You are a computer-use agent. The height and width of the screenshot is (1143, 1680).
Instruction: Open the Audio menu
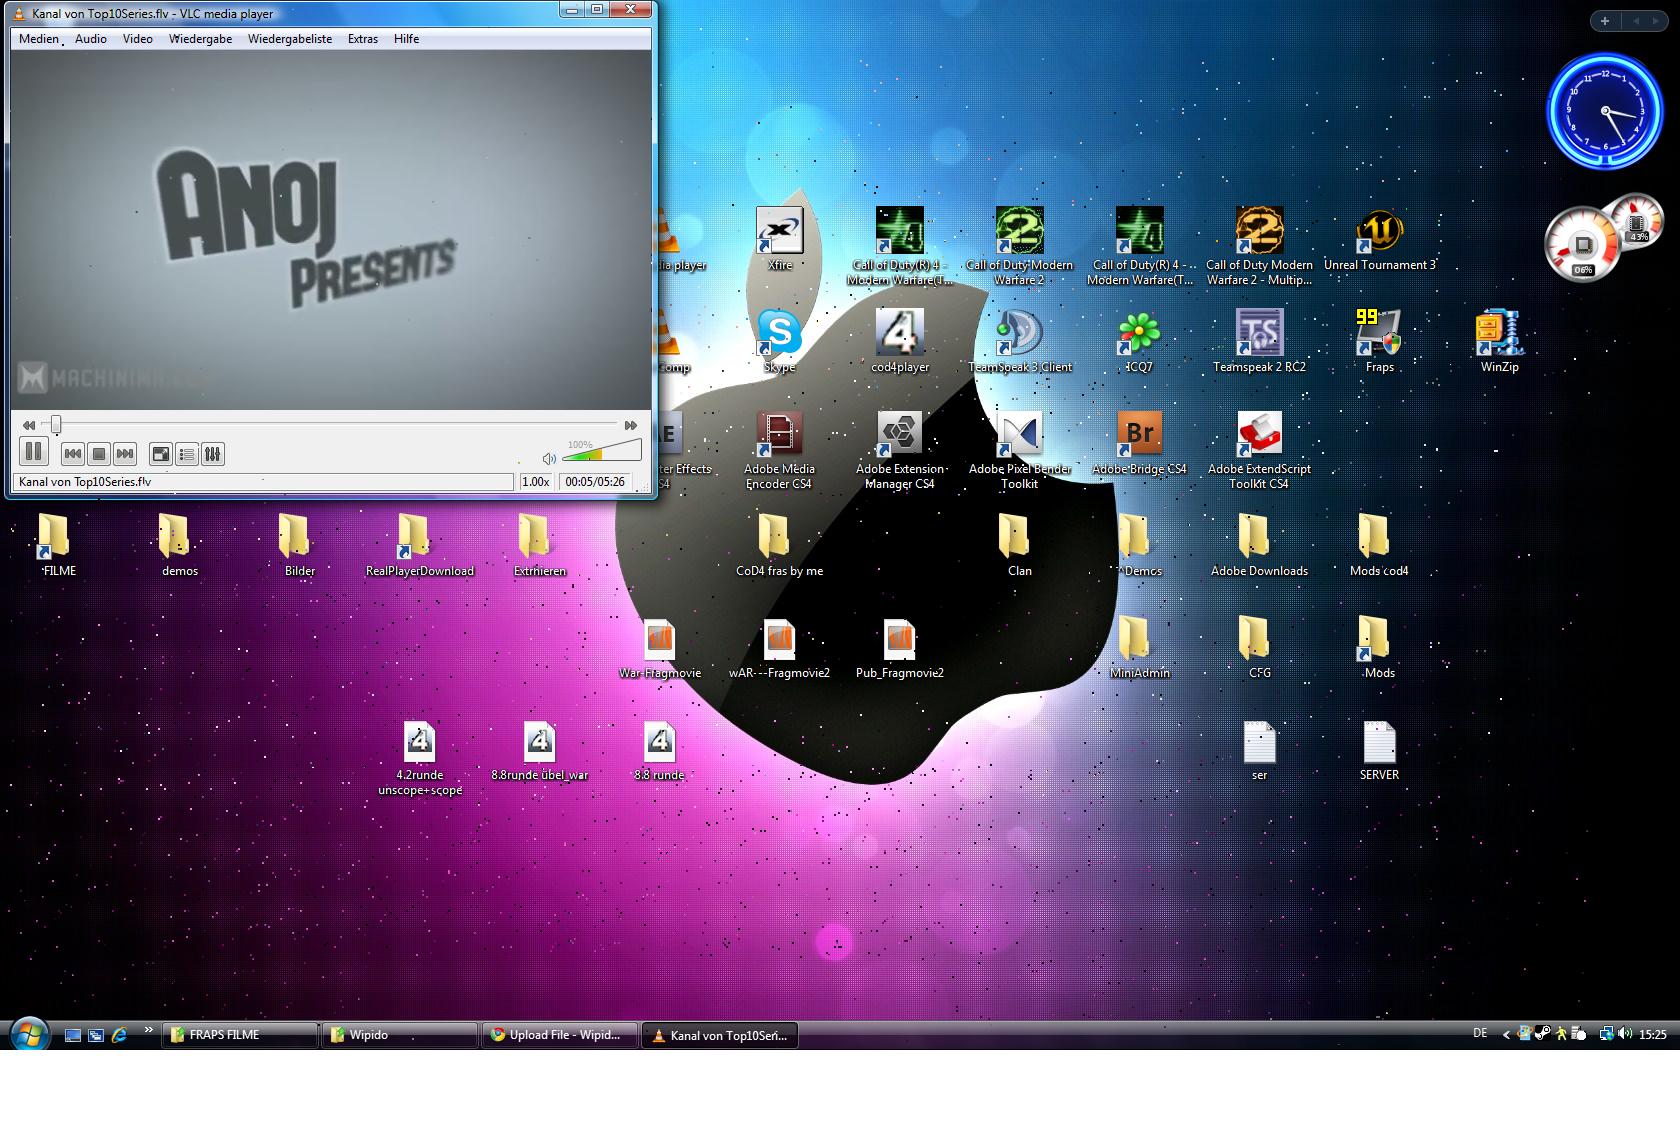coord(90,39)
